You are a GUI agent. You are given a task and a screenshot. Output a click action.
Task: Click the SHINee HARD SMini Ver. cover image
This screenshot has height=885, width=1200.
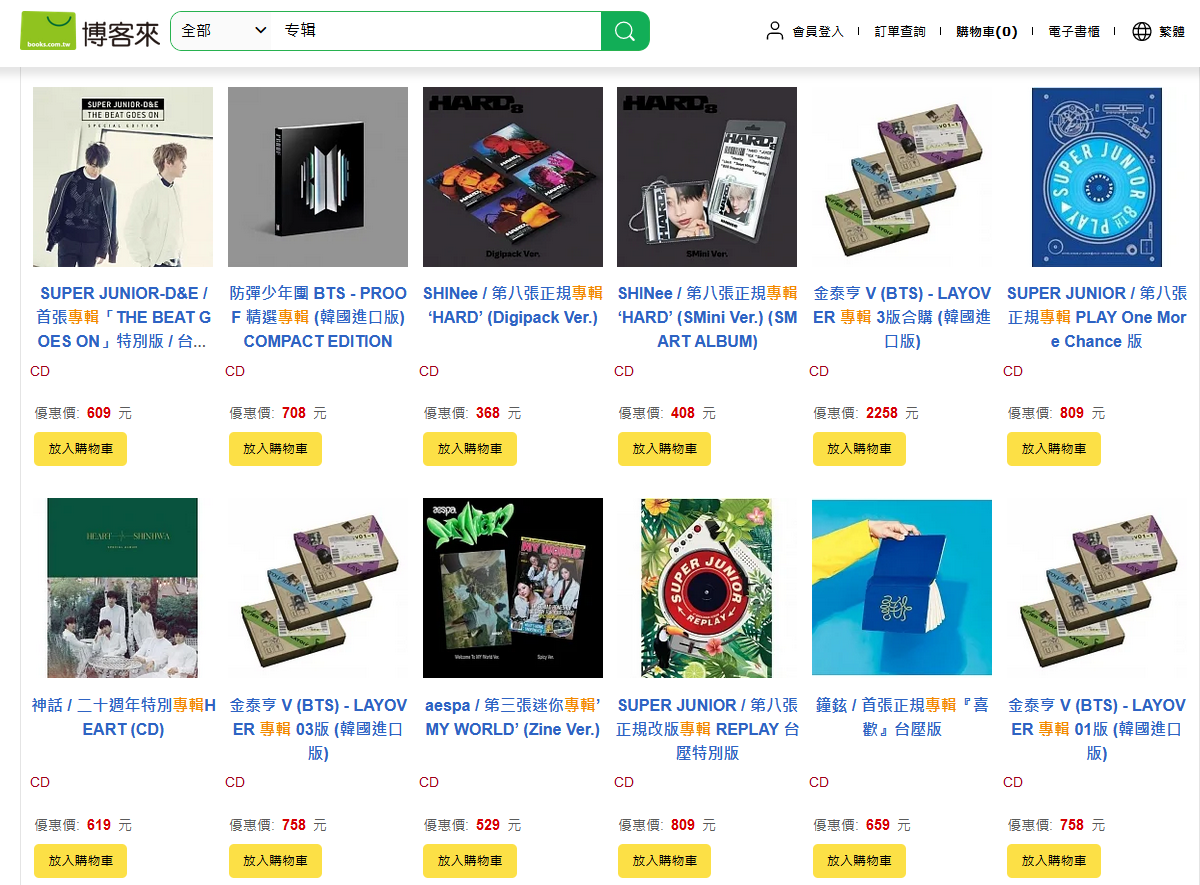pyautogui.click(x=707, y=177)
